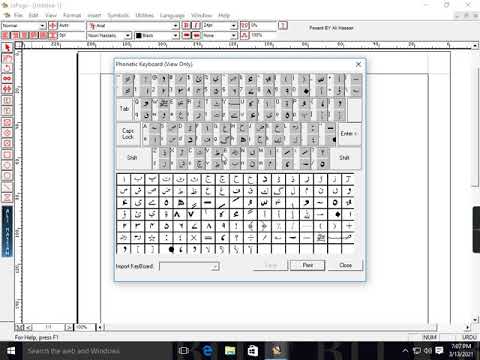The width and height of the screenshot is (480, 360).
Task: Click the black color swatch in toolbar
Action: pos(139,35)
